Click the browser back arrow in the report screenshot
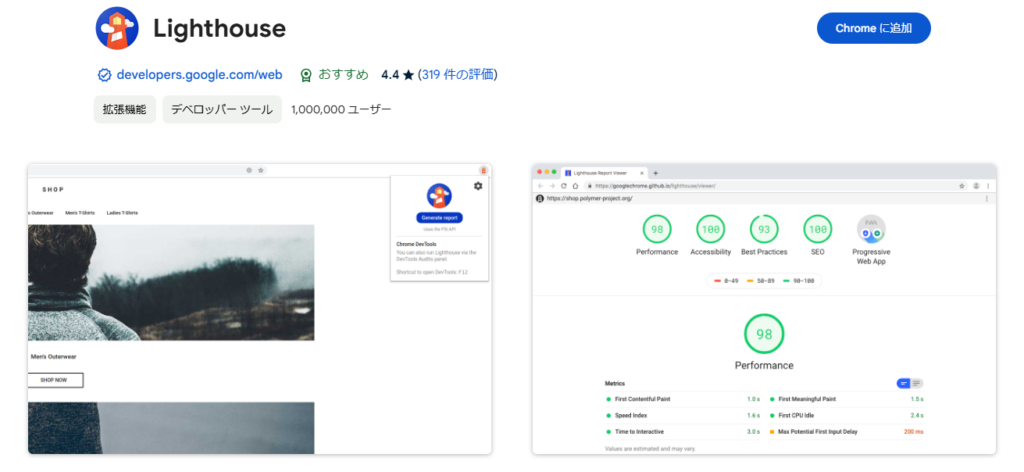 pyautogui.click(x=540, y=186)
